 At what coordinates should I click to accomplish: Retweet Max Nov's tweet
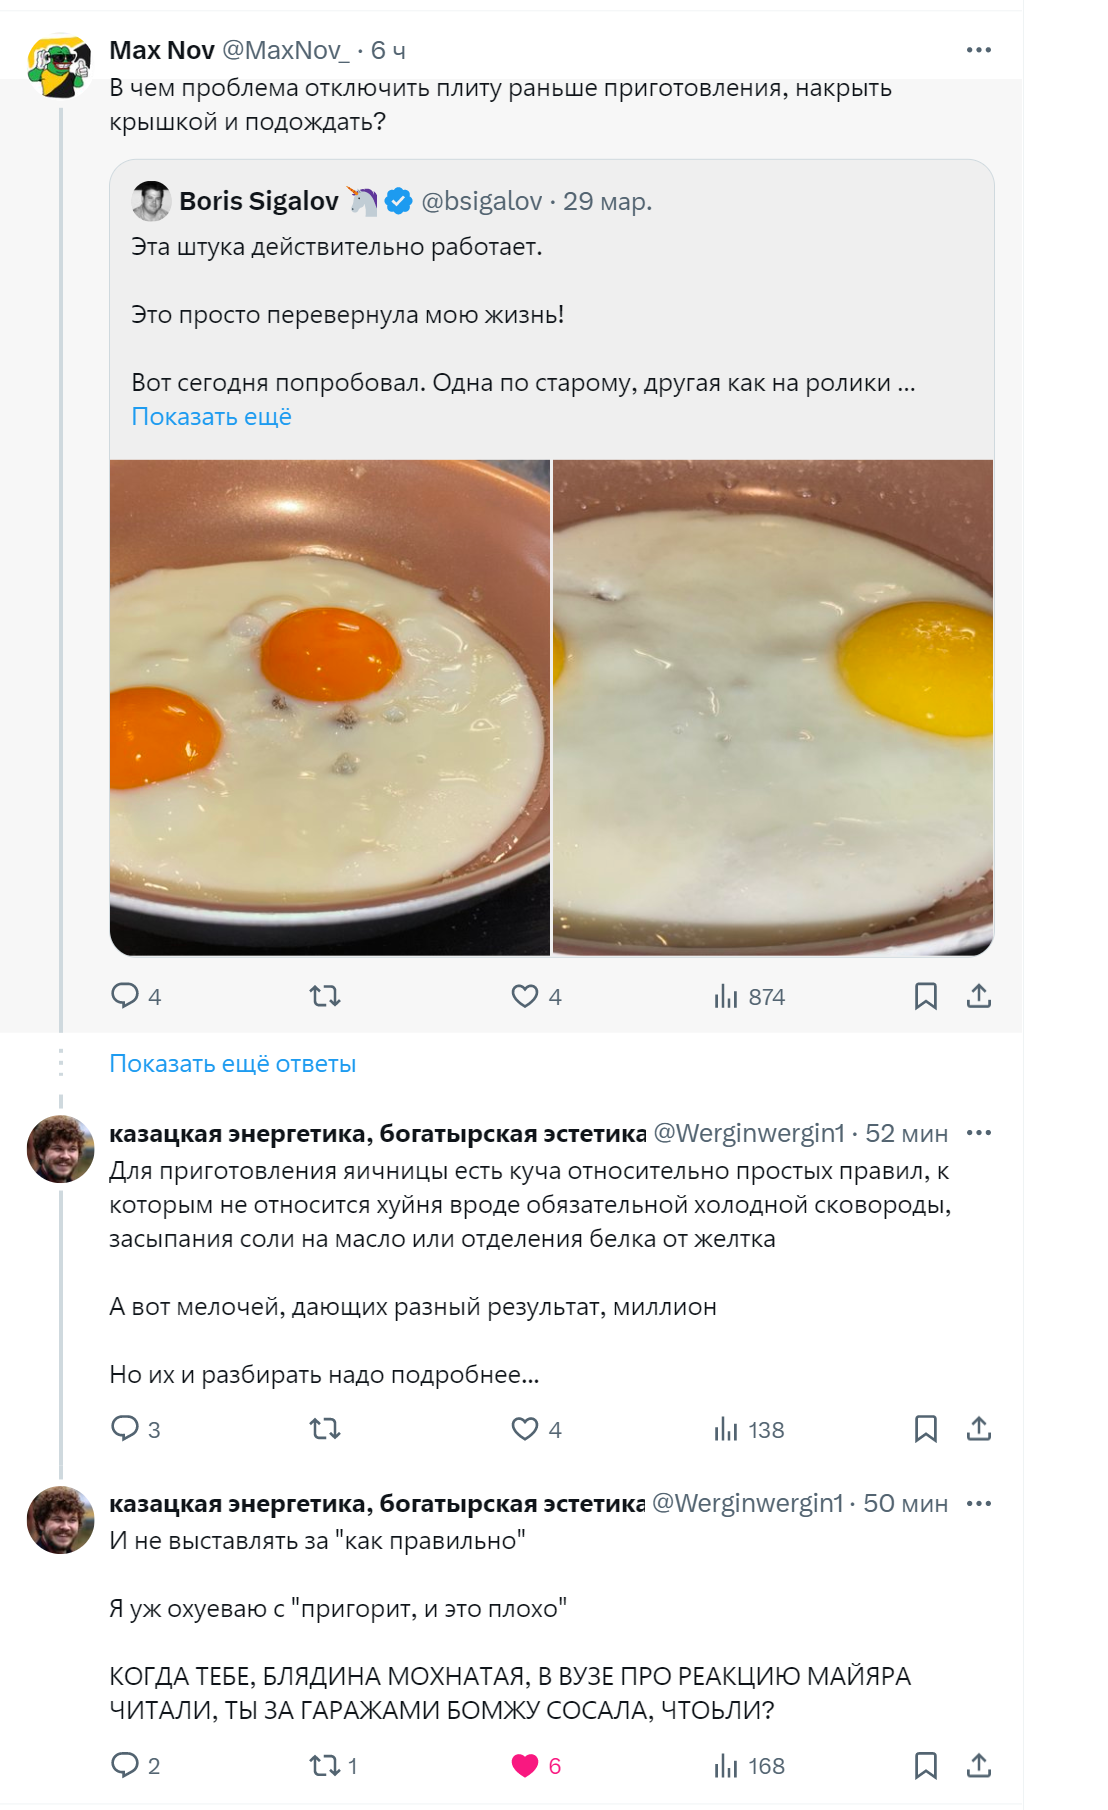click(325, 996)
